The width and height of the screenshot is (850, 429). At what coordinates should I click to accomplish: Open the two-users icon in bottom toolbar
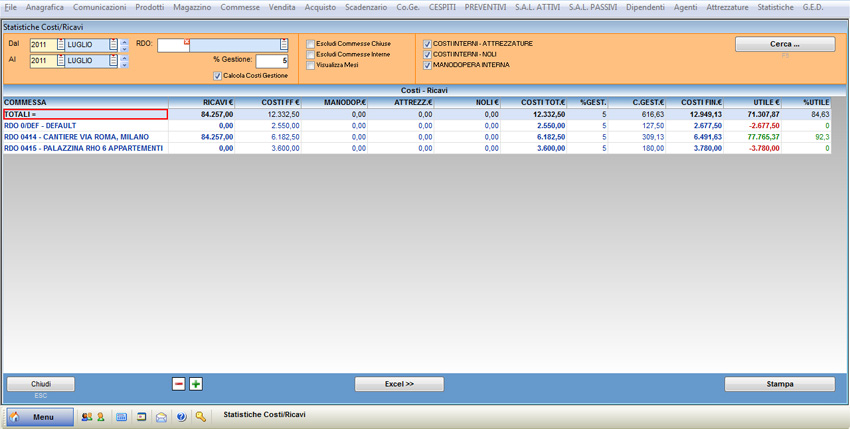point(87,417)
